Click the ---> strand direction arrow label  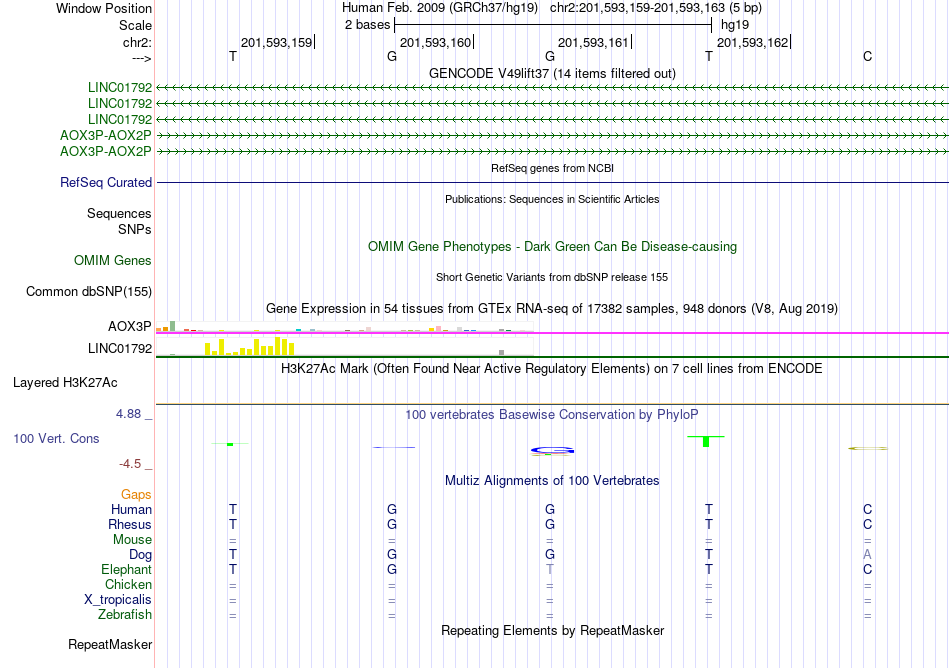click(x=141, y=58)
